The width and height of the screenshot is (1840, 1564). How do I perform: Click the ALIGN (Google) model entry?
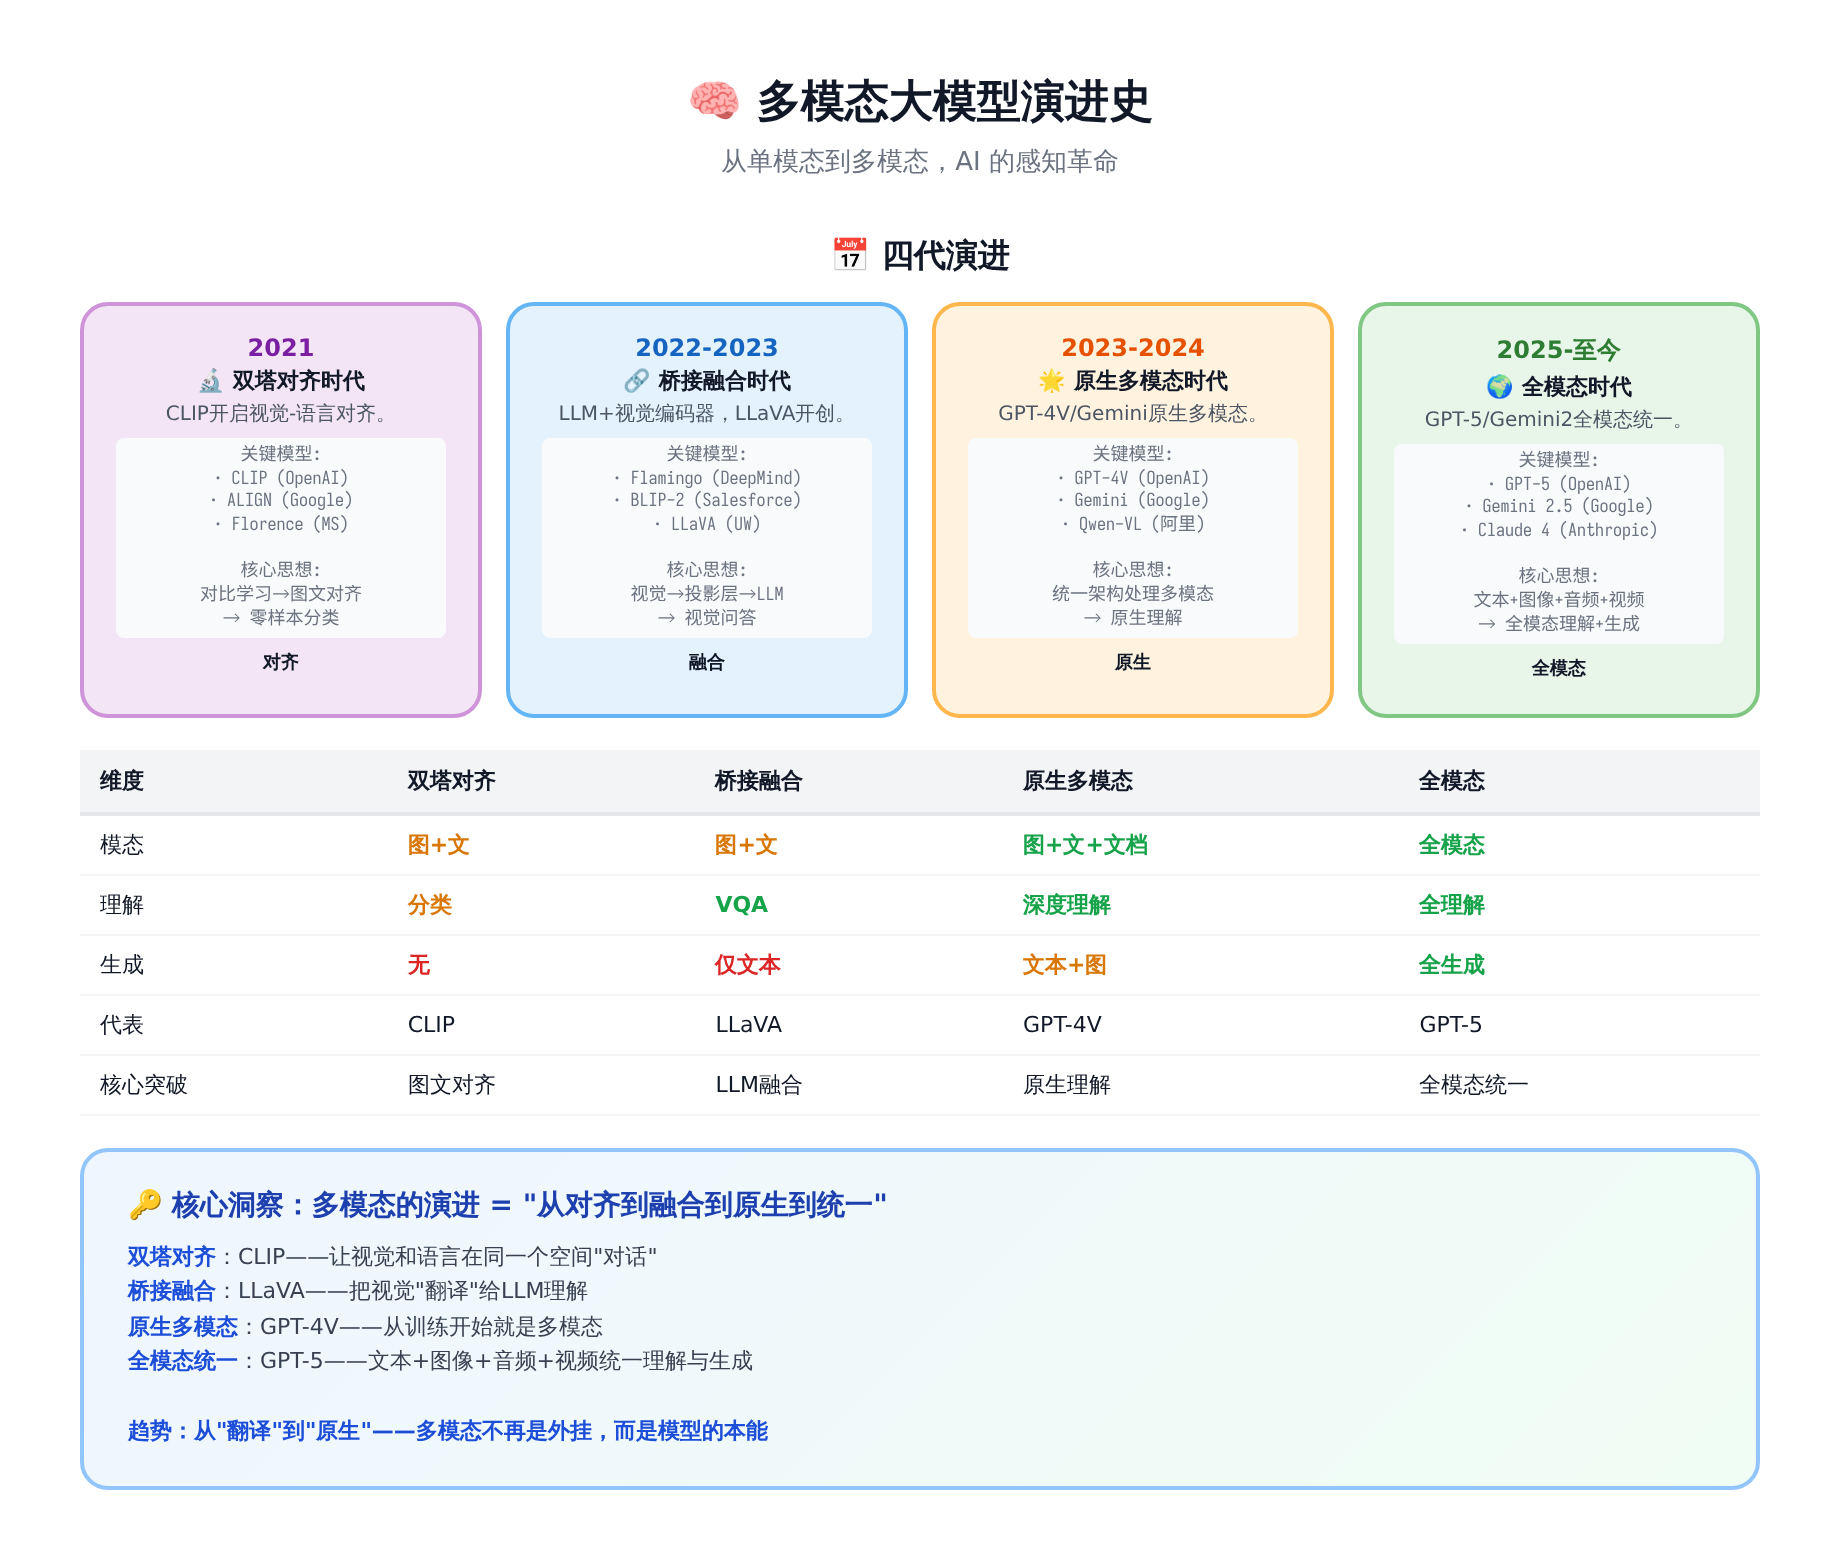pos(281,500)
